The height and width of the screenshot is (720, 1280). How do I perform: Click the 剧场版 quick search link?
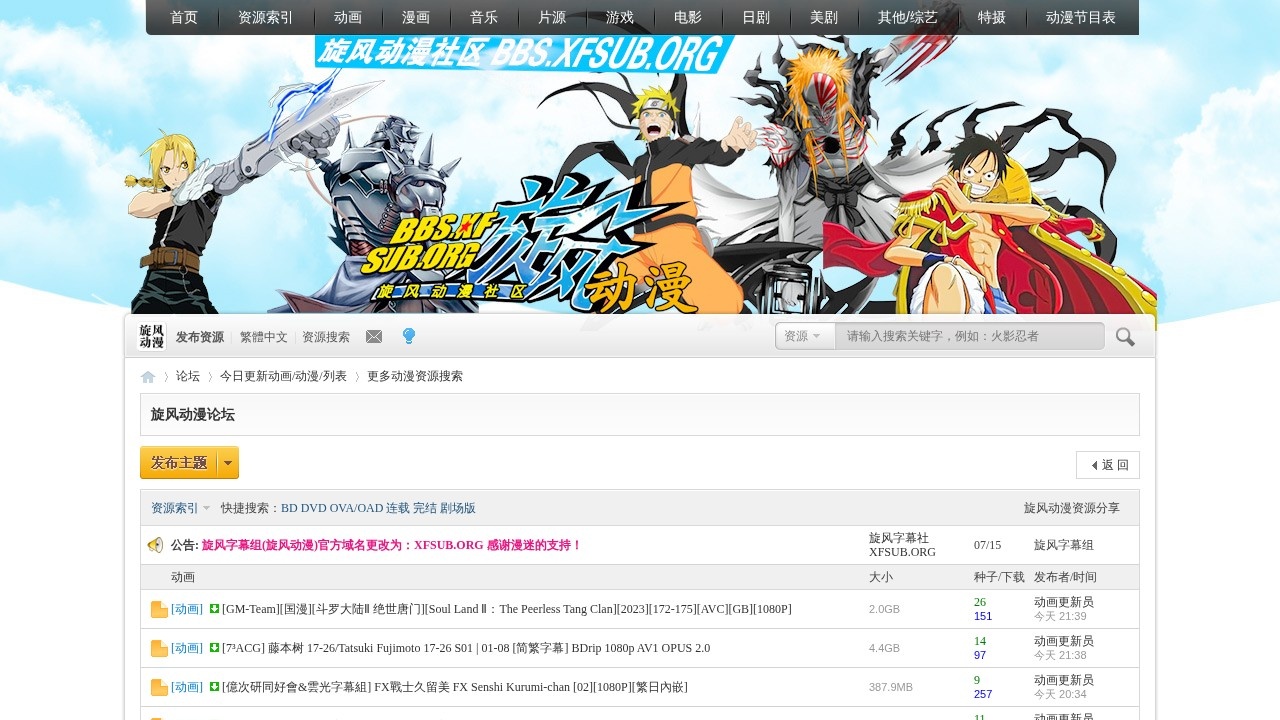[458, 508]
